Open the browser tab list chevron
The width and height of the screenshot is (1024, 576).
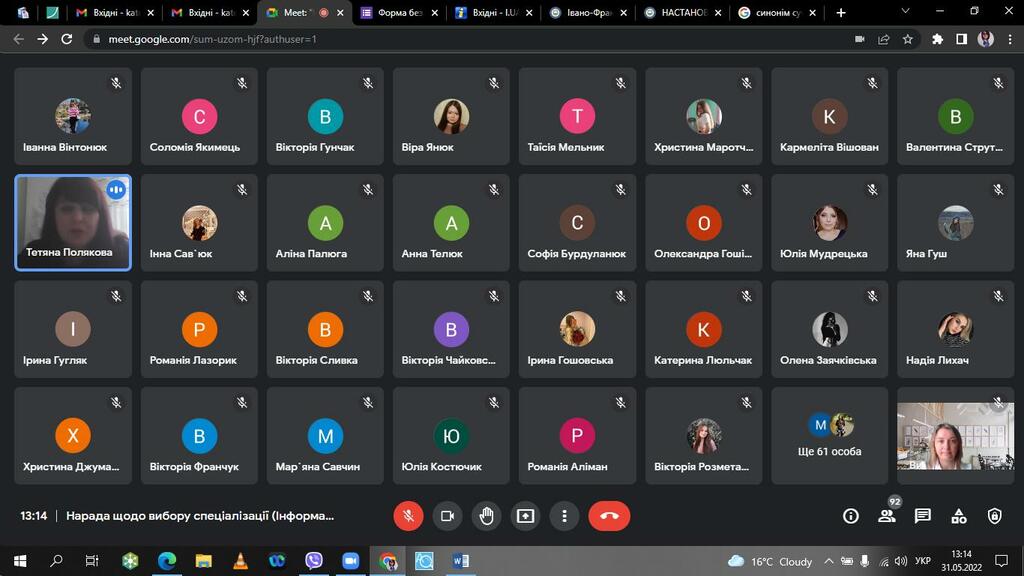pos(905,12)
